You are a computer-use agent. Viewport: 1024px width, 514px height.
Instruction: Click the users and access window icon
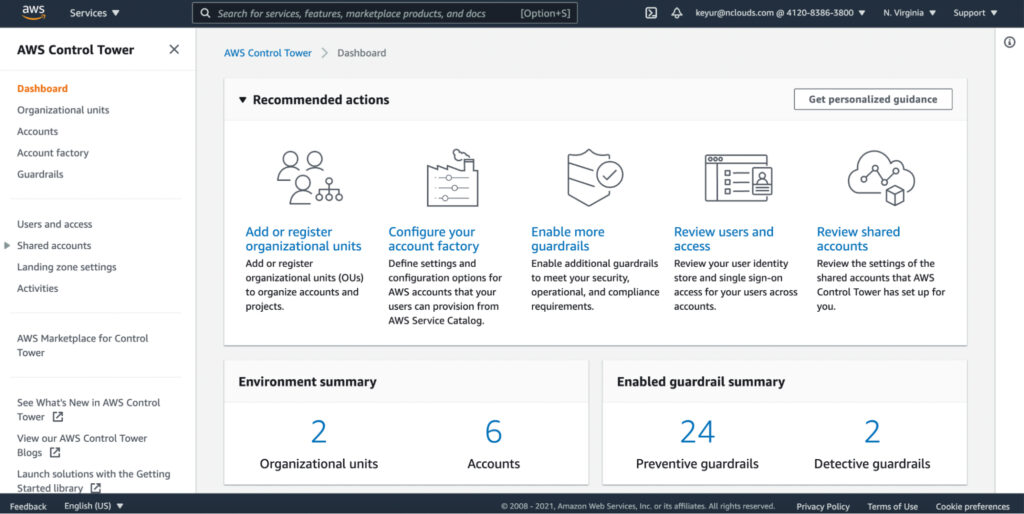tap(739, 178)
